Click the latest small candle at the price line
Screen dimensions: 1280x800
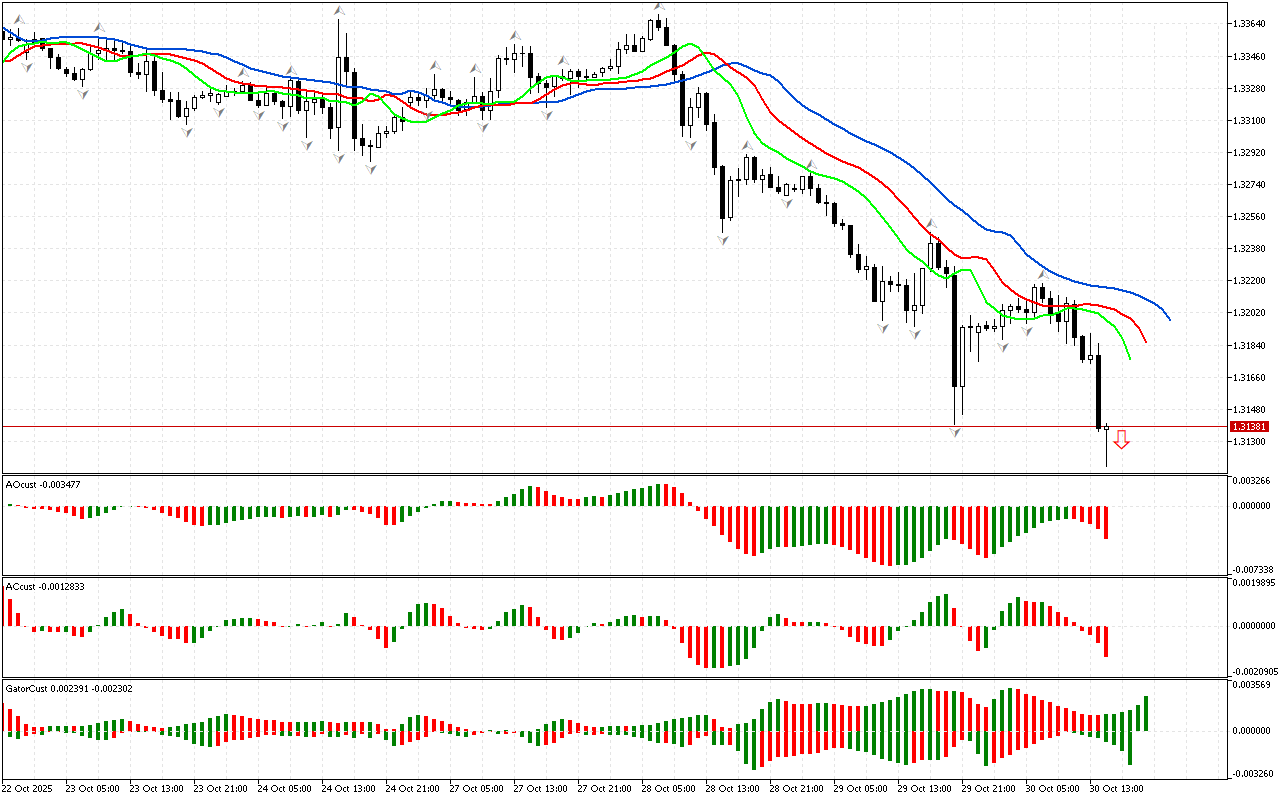point(1106,427)
